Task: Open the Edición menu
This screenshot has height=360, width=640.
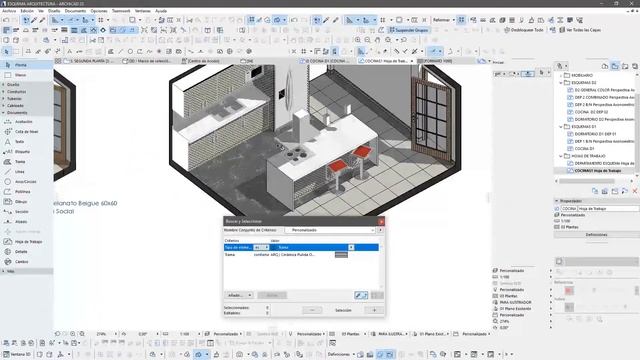Action: (27, 11)
